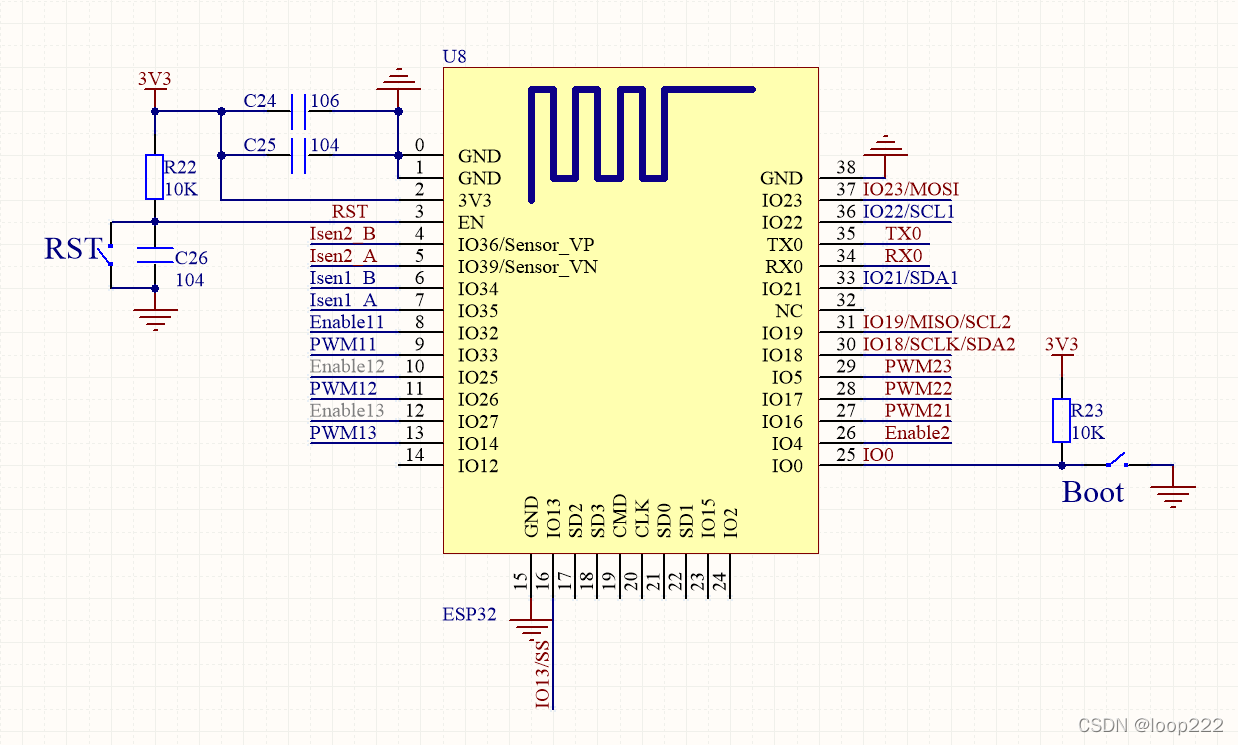Click the IO14 pin name
The width and height of the screenshot is (1238, 745).
tap(478, 443)
